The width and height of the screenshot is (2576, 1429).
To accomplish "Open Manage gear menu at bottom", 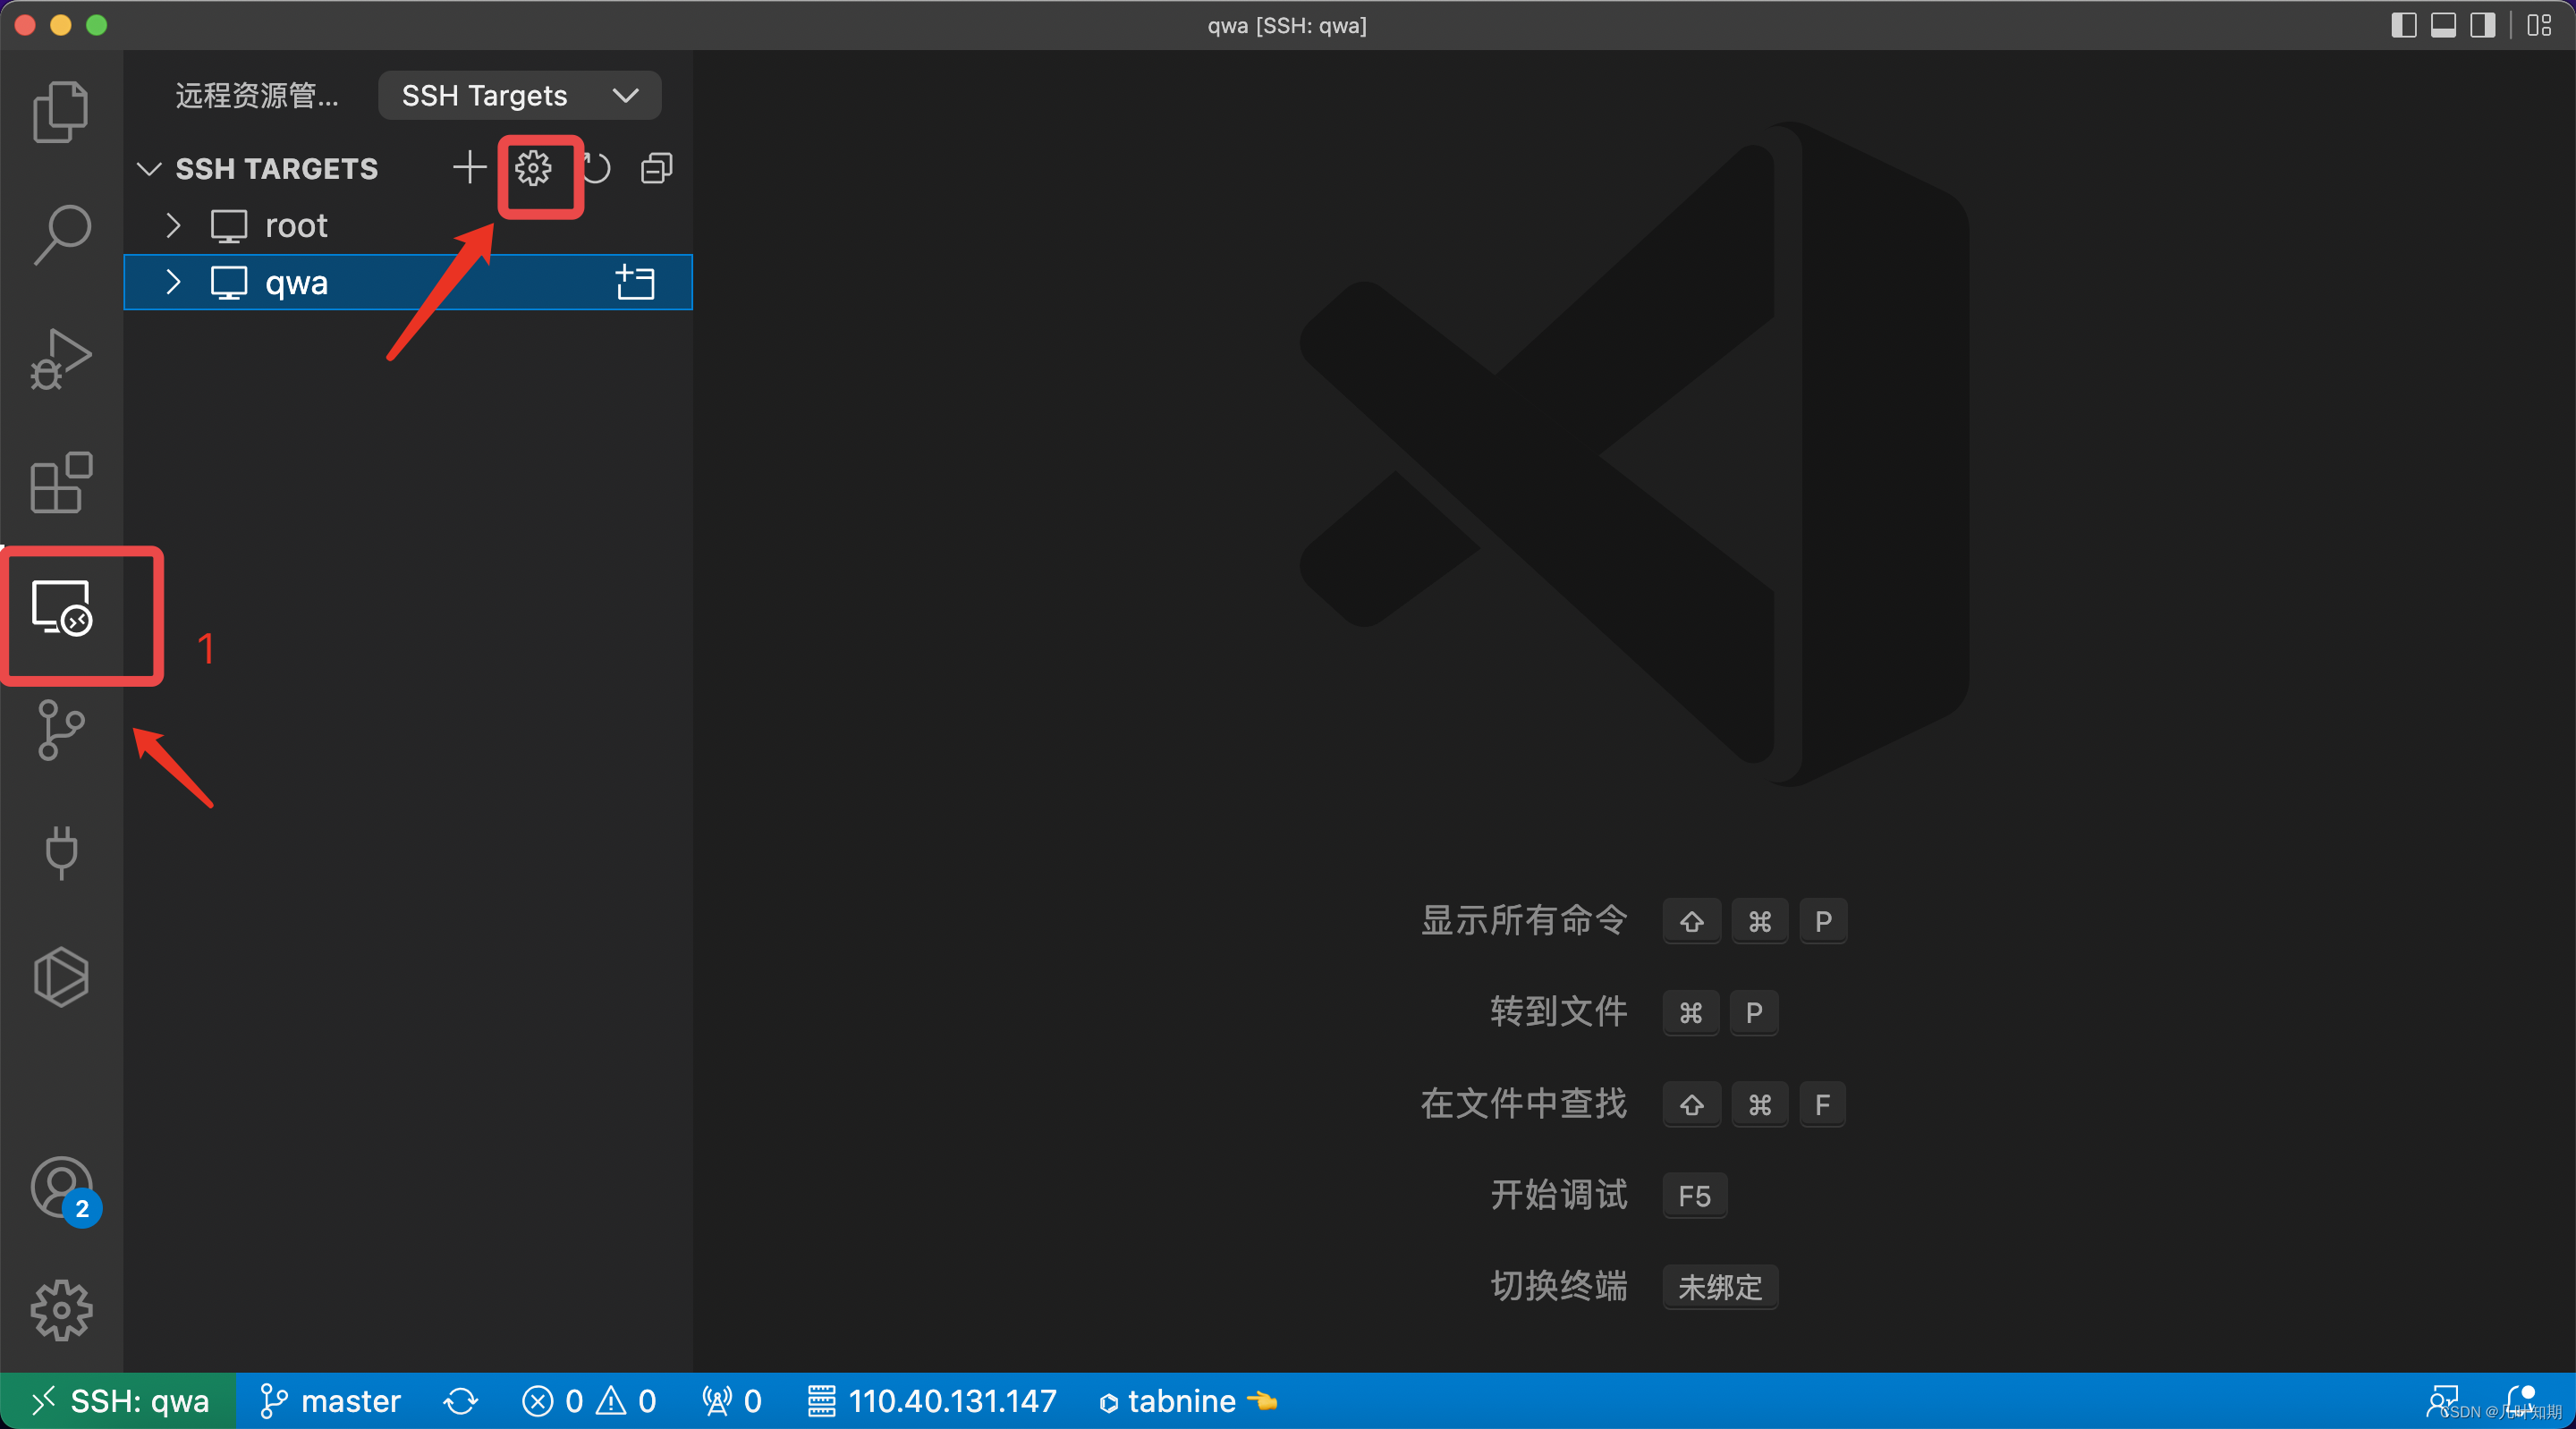I will [61, 1310].
